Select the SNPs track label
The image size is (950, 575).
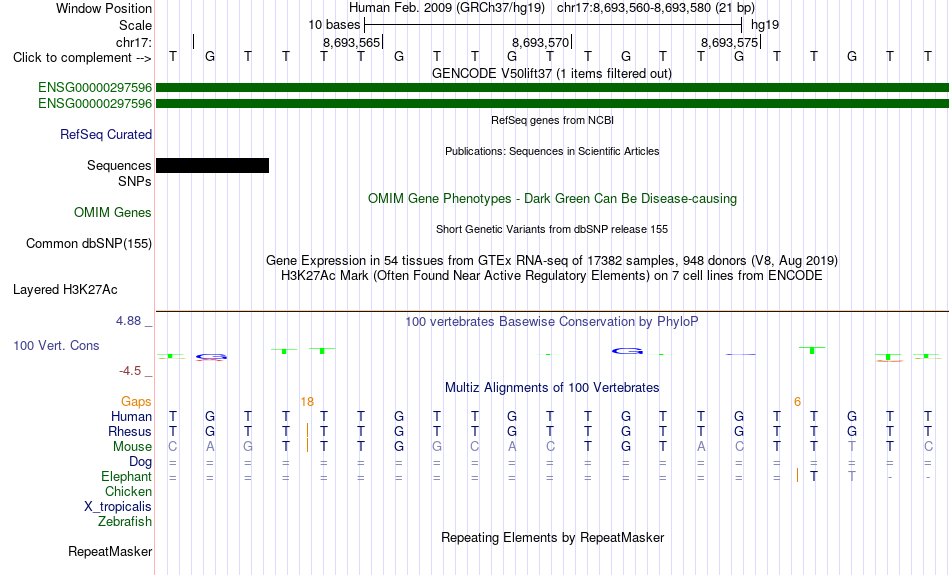[x=135, y=181]
